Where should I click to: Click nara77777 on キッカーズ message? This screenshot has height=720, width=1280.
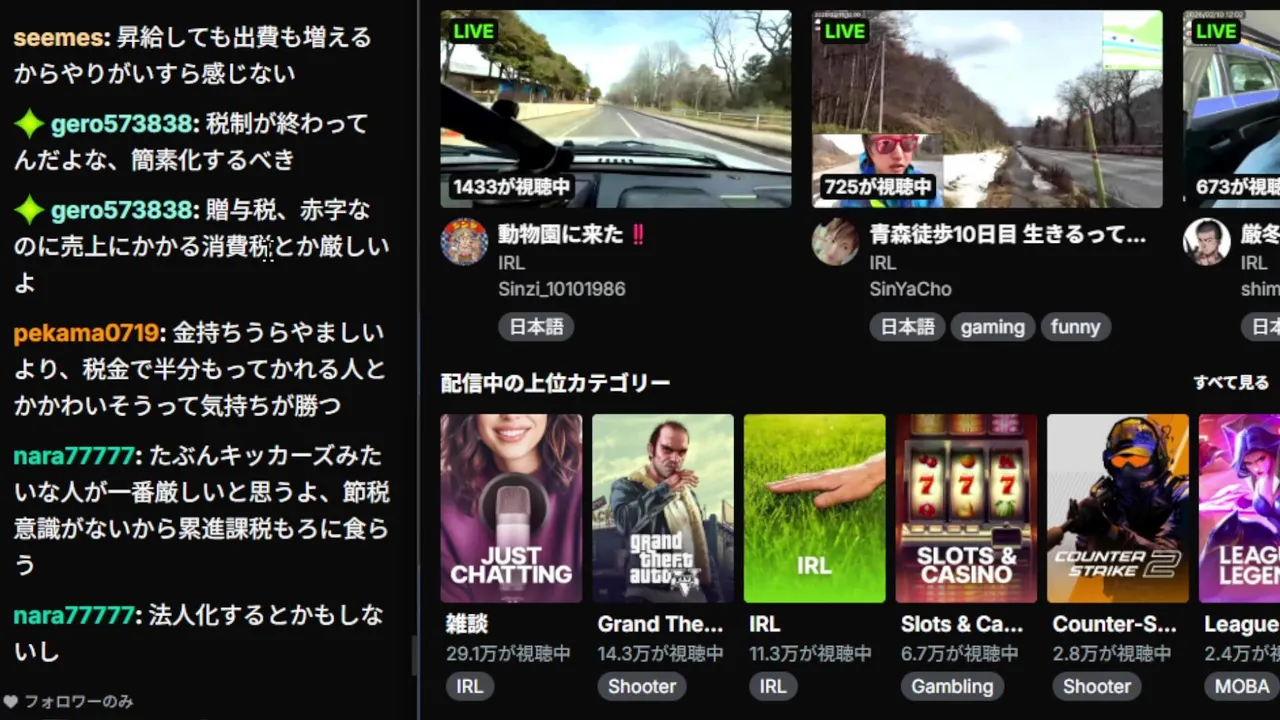(x=73, y=456)
